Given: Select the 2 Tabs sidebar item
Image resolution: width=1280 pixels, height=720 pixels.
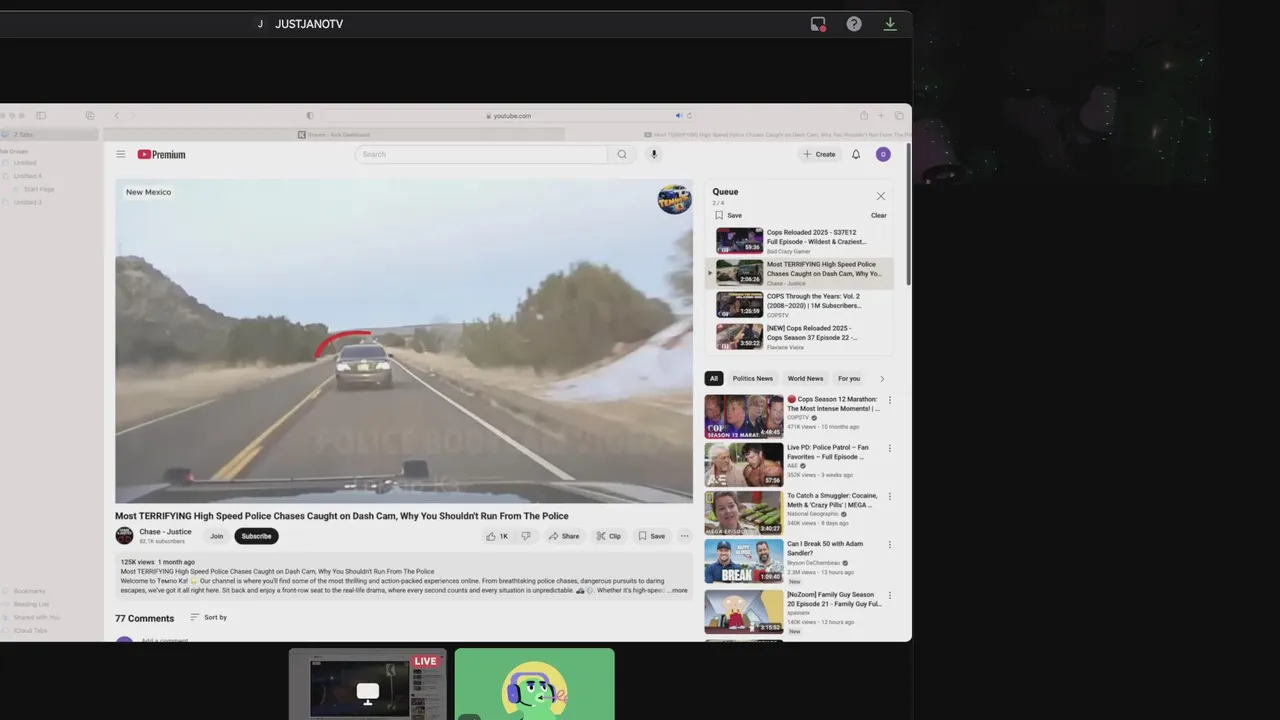Looking at the screenshot, I should (50, 134).
